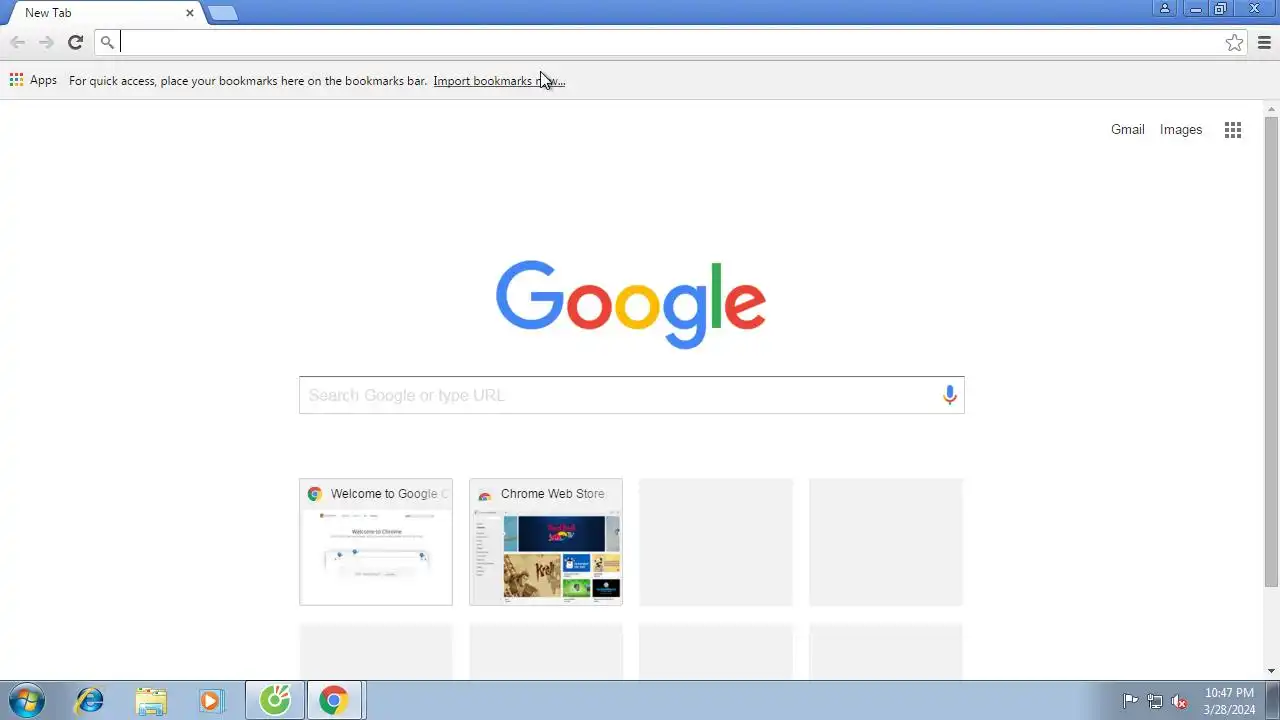Open a new tab with the tab button

223,13
